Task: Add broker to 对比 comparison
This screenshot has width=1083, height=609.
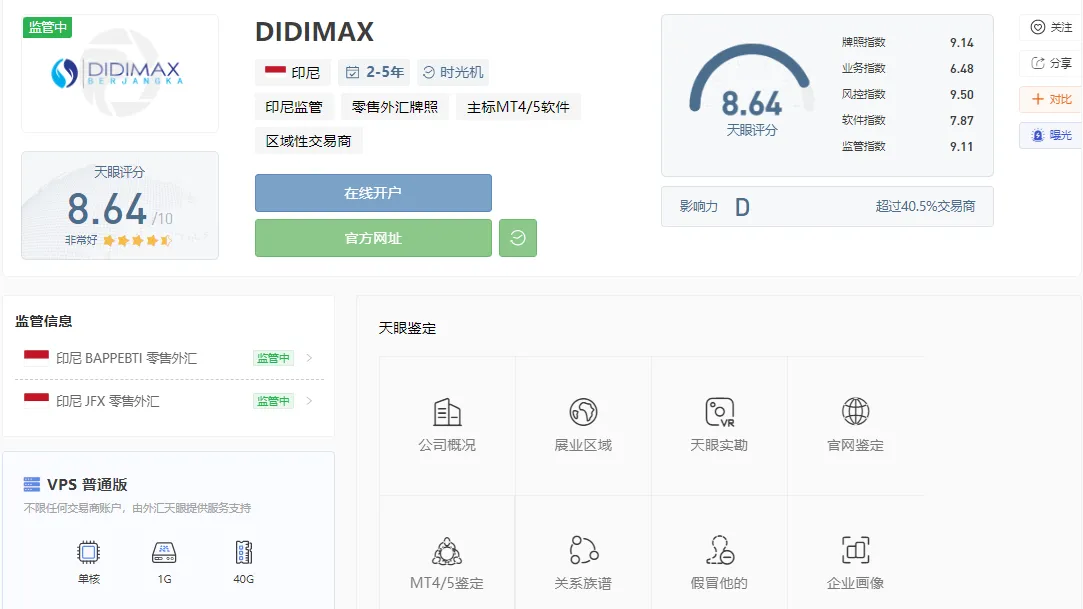Action: click(x=1051, y=99)
